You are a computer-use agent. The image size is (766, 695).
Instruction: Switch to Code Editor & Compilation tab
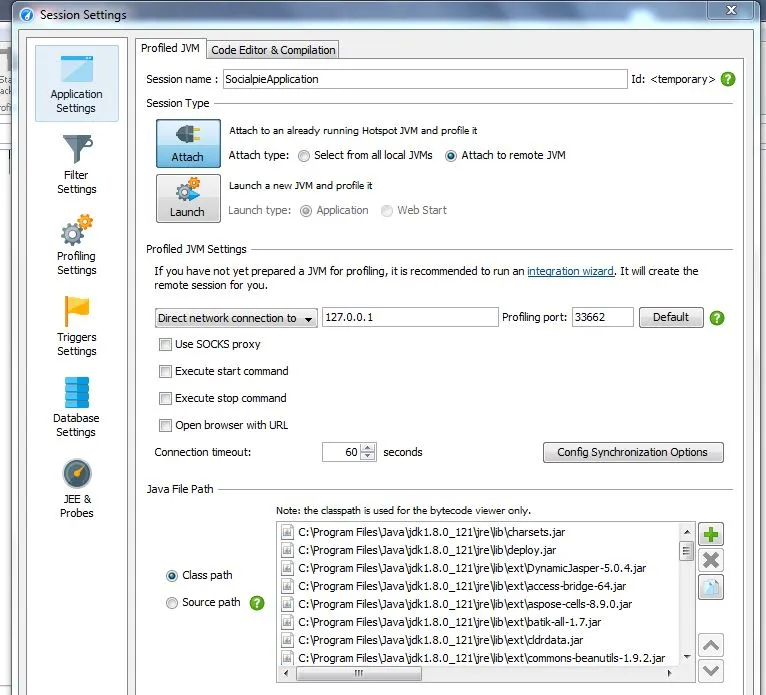[273, 50]
